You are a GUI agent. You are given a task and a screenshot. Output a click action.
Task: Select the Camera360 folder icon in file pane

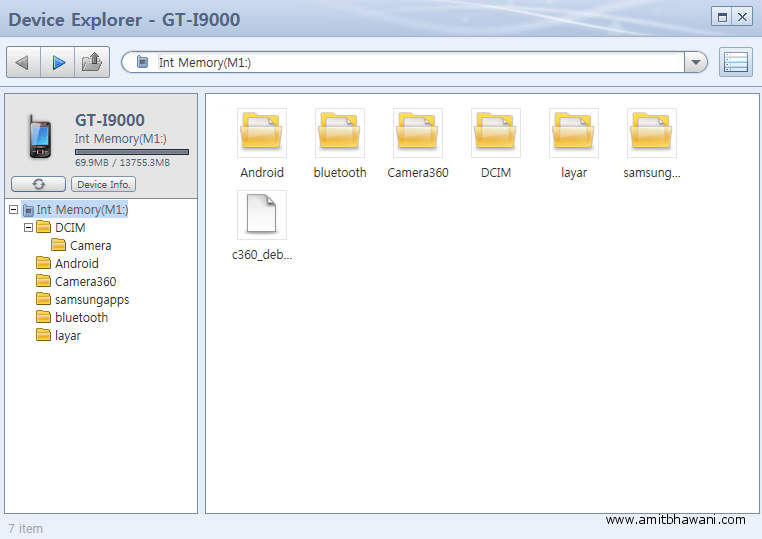(x=418, y=133)
